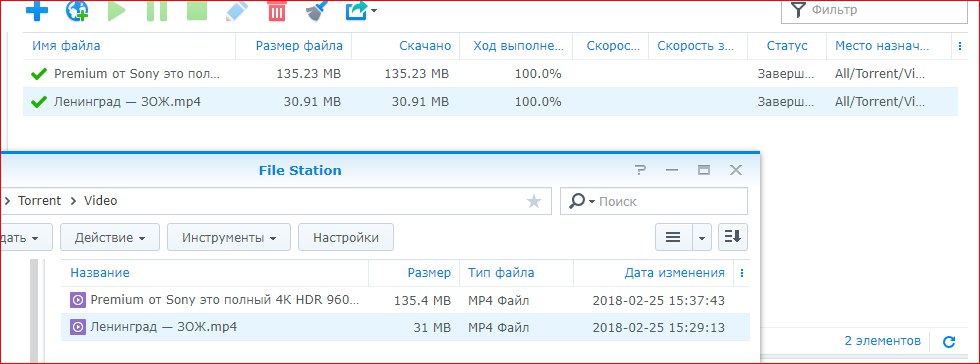This screenshot has width=980, height=364.
Task: Switch to list view mode icon
Action: [x=672, y=237]
